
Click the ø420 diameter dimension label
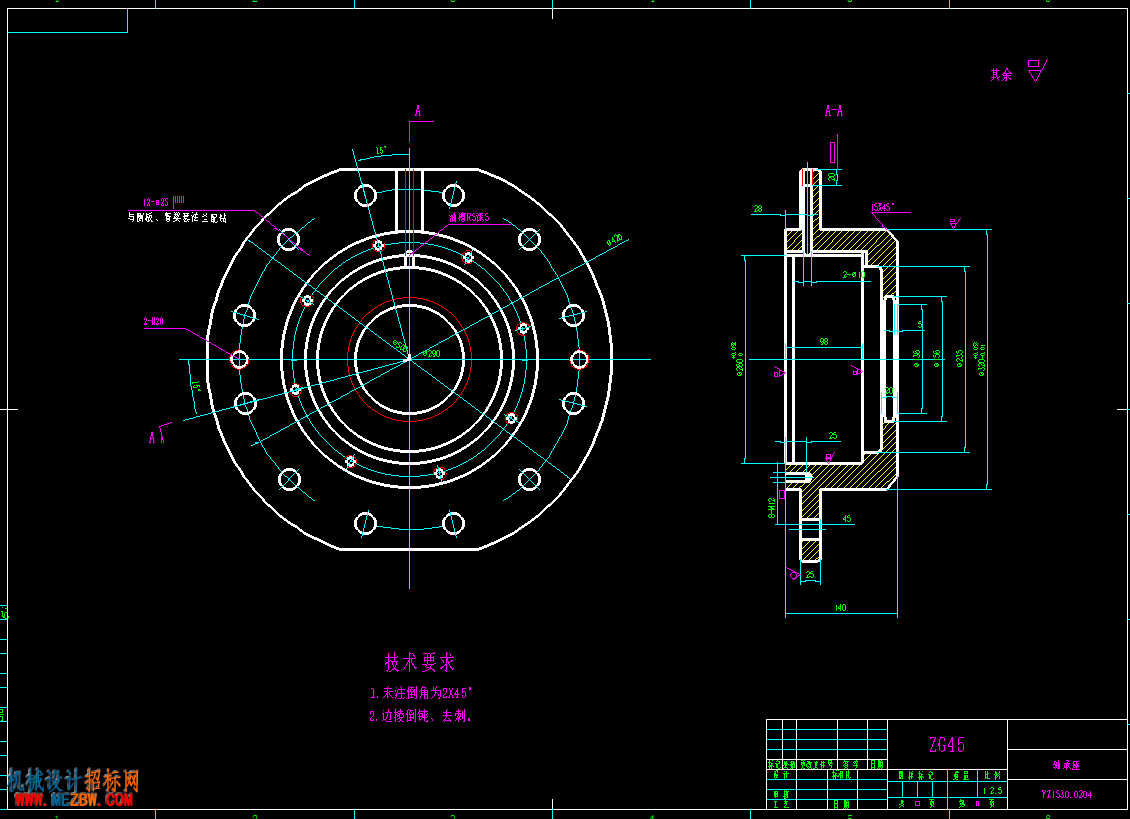point(613,239)
